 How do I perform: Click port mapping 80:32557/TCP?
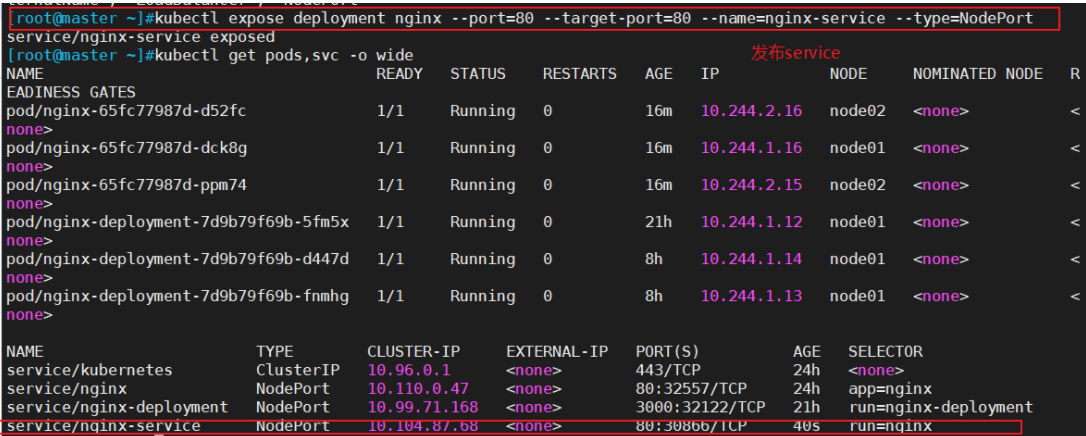point(691,389)
